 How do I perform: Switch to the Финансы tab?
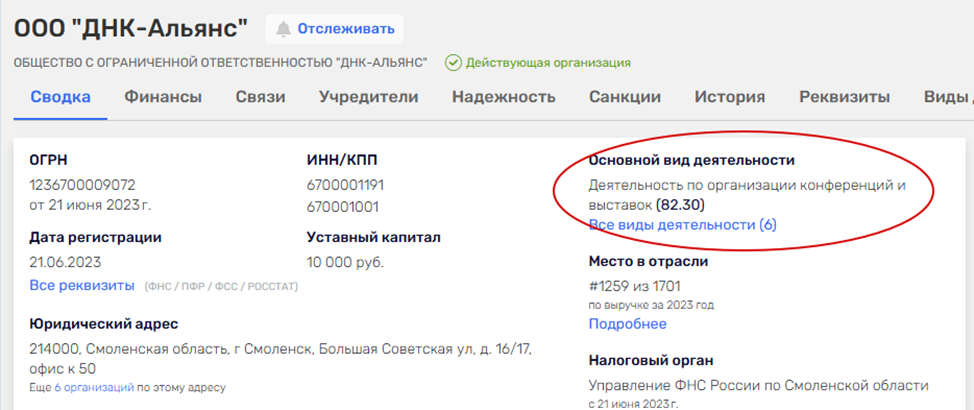coord(163,97)
